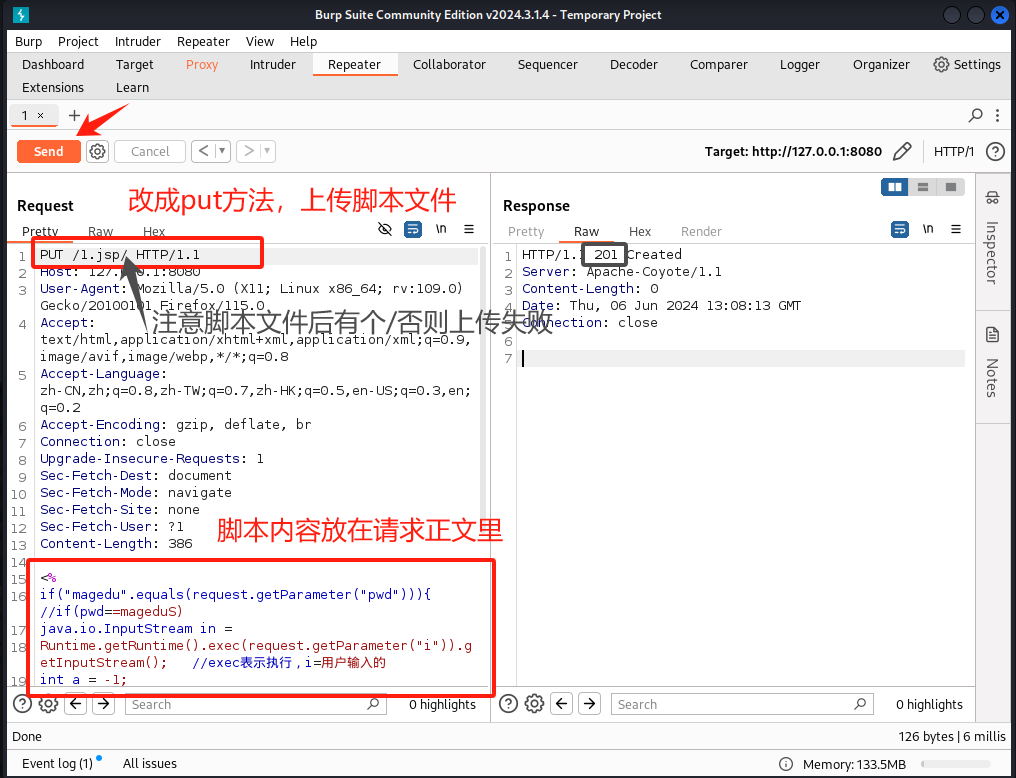This screenshot has height=778, width=1016.
Task: Close Repeater tab 1 with the x
Action: tap(40, 115)
